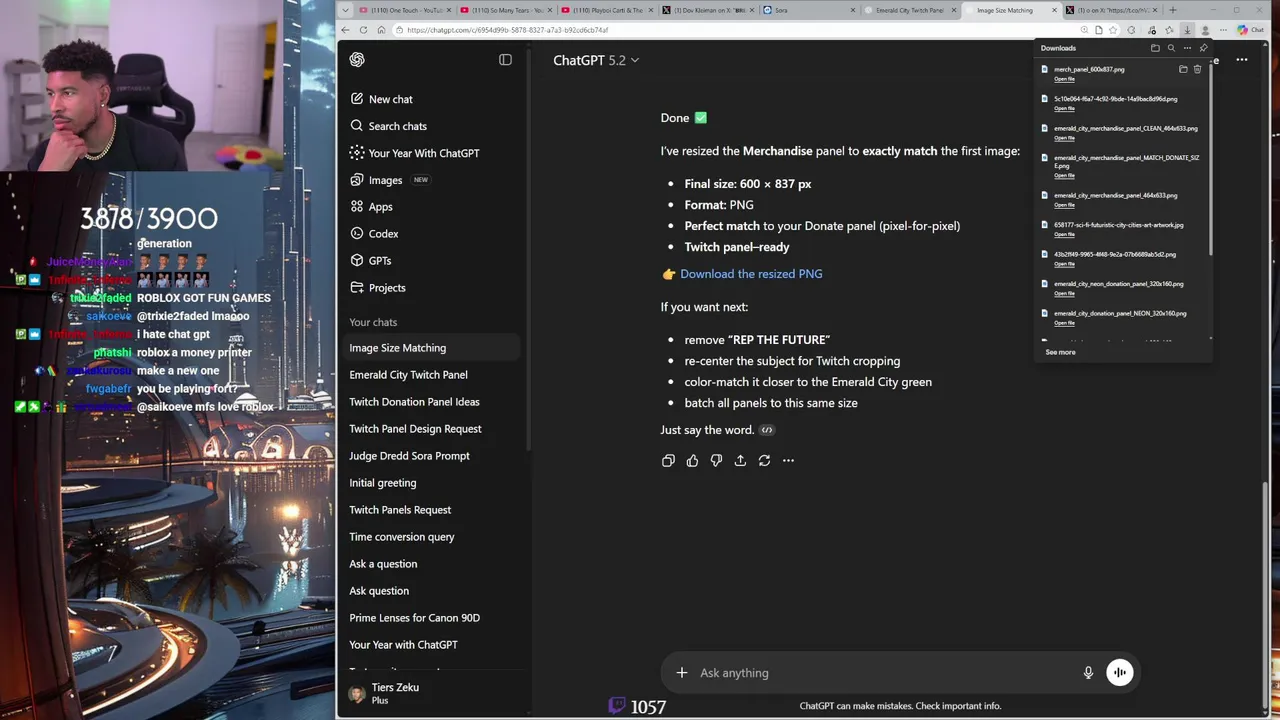Click the Search chats magnifier icon
The image size is (1280, 720).
click(x=357, y=126)
